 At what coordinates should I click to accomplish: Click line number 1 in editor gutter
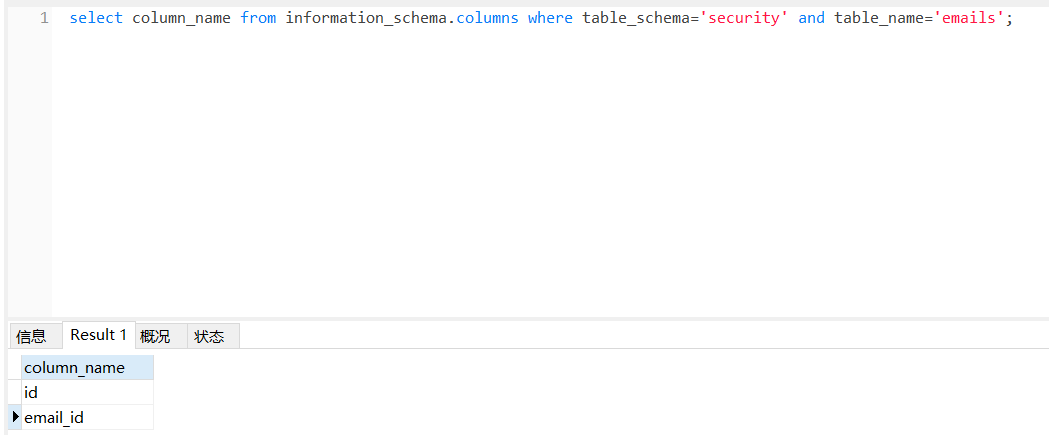tap(44, 18)
